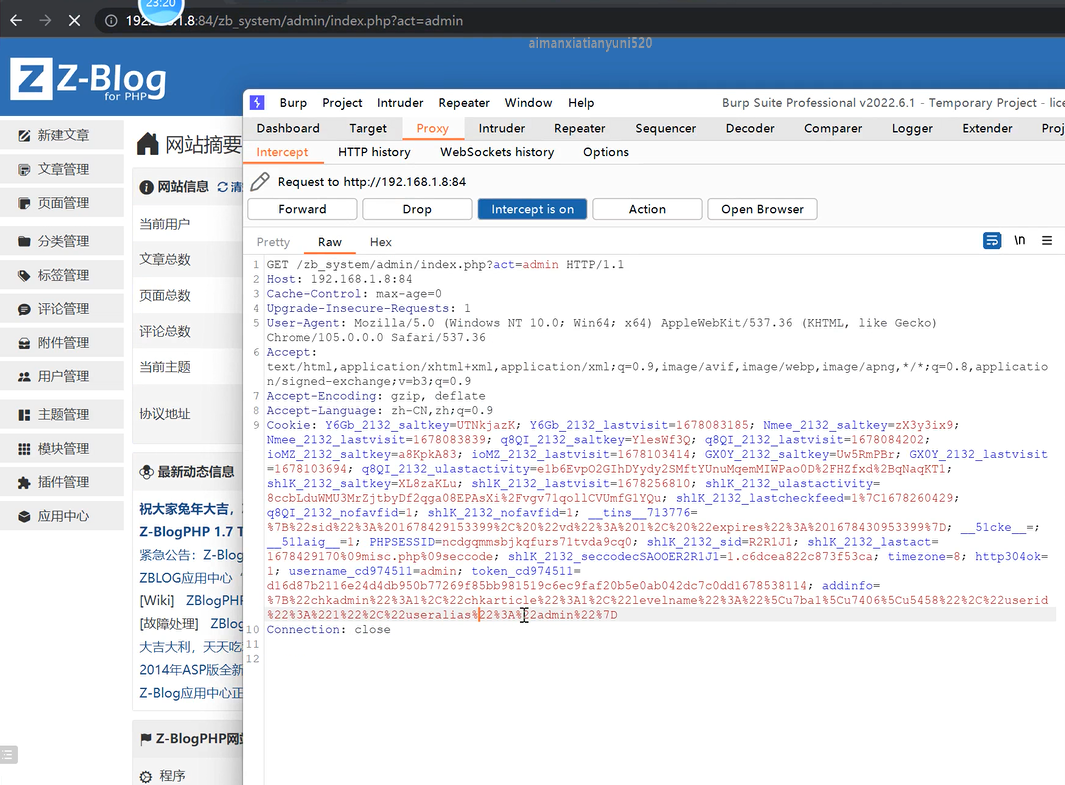Open the Intruder menu in Burp menu bar
This screenshot has width=1065, height=785.
tap(400, 103)
